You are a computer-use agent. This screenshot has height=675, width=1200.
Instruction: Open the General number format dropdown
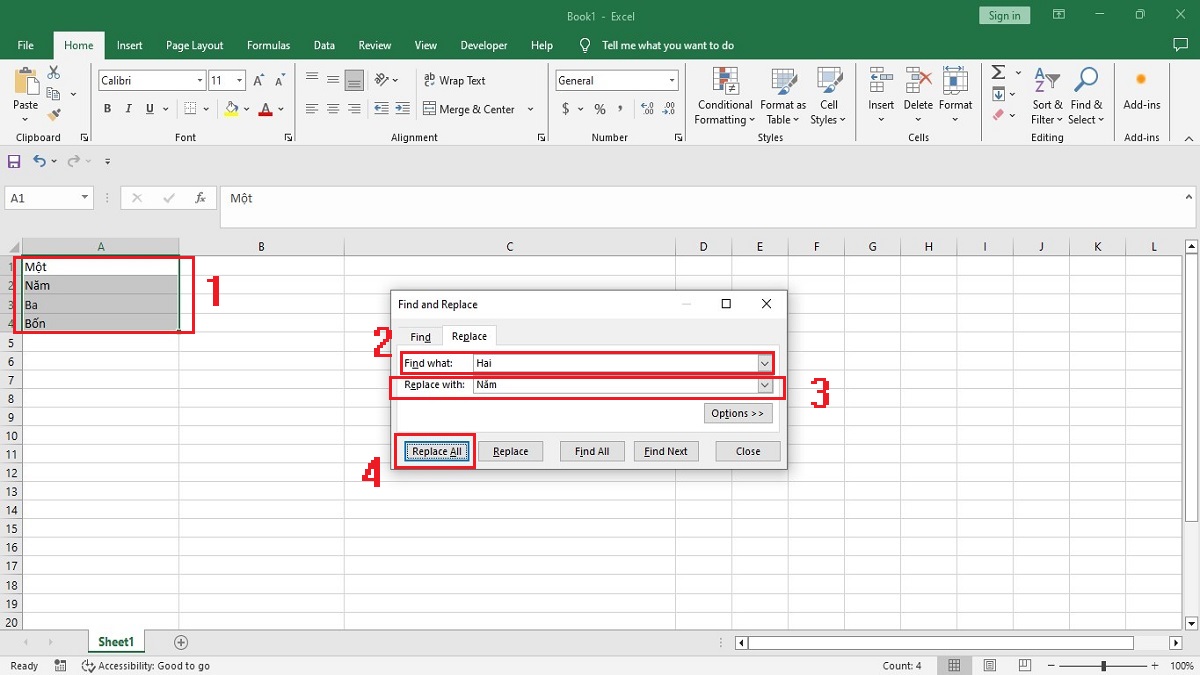pos(671,80)
